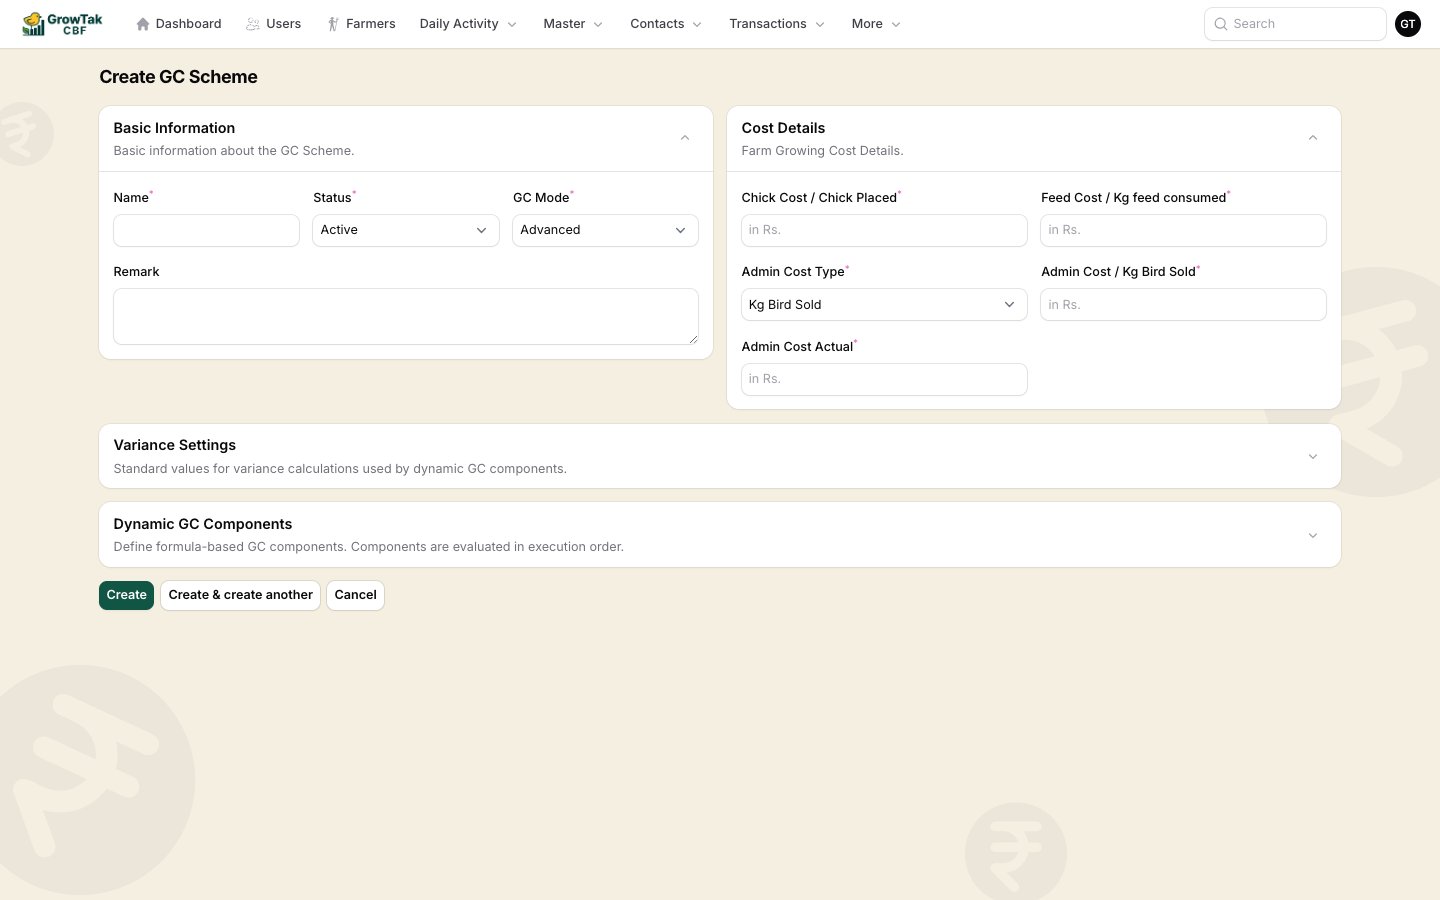The width and height of the screenshot is (1440, 900).
Task: Click Create & create another button
Action: coord(240,595)
